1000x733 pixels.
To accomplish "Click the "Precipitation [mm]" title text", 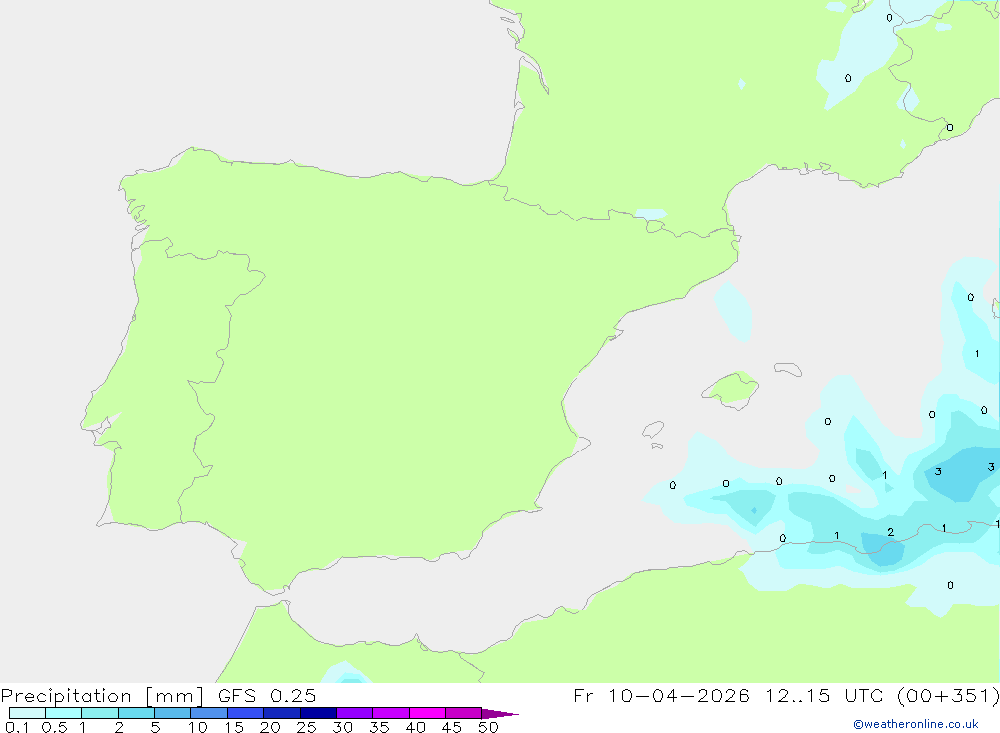I will (x=102, y=696).
